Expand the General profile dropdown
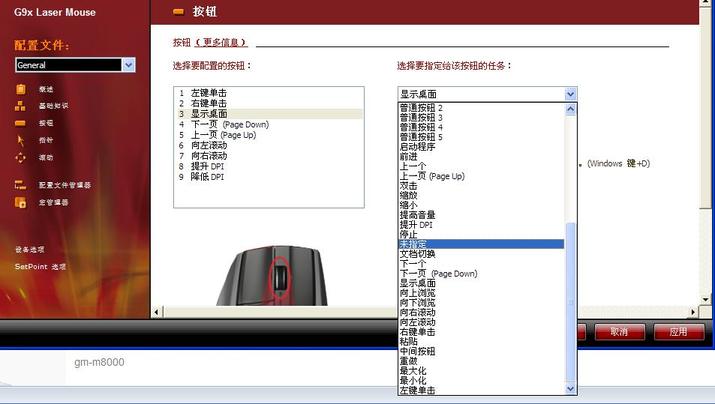 pos(128,65)
